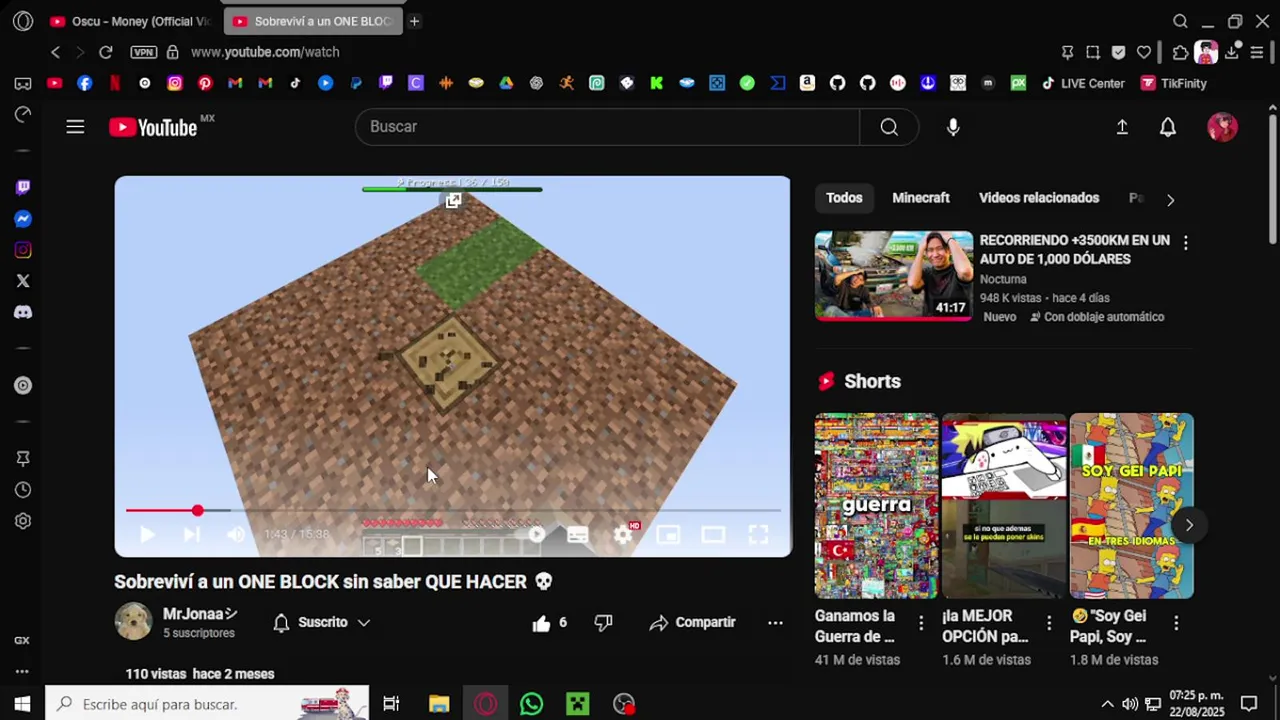This screenshot has width=1280, height=720.
Task: Open the browser snapshot tool icon
Action: click(x=1093, y=52)
